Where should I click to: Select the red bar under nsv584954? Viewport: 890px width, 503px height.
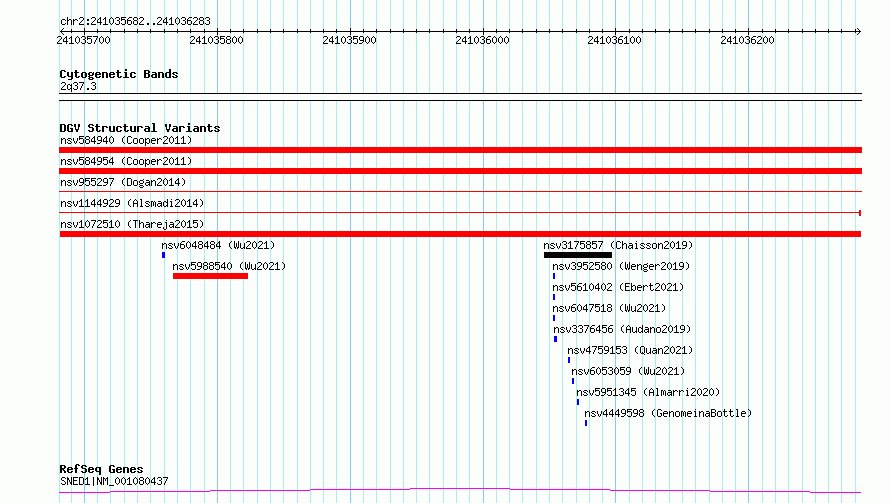460,171
